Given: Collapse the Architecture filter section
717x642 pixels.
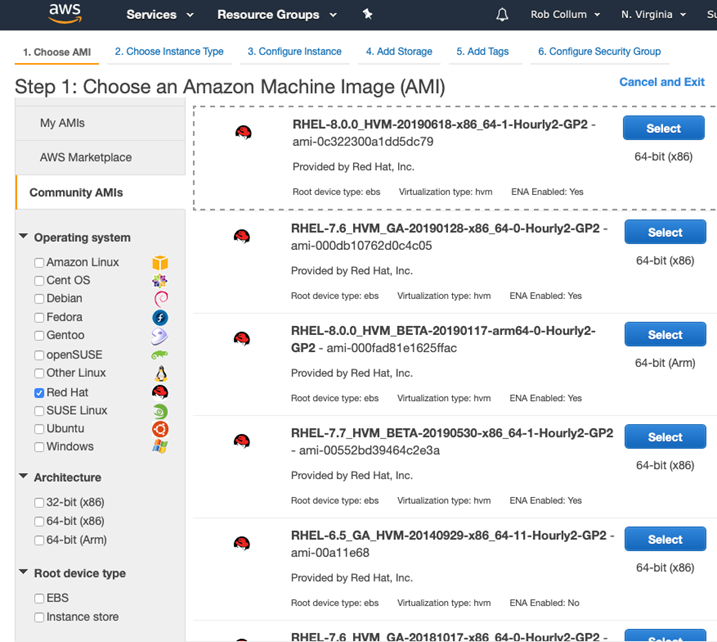Looking at the screenshot, I should 23,476.
